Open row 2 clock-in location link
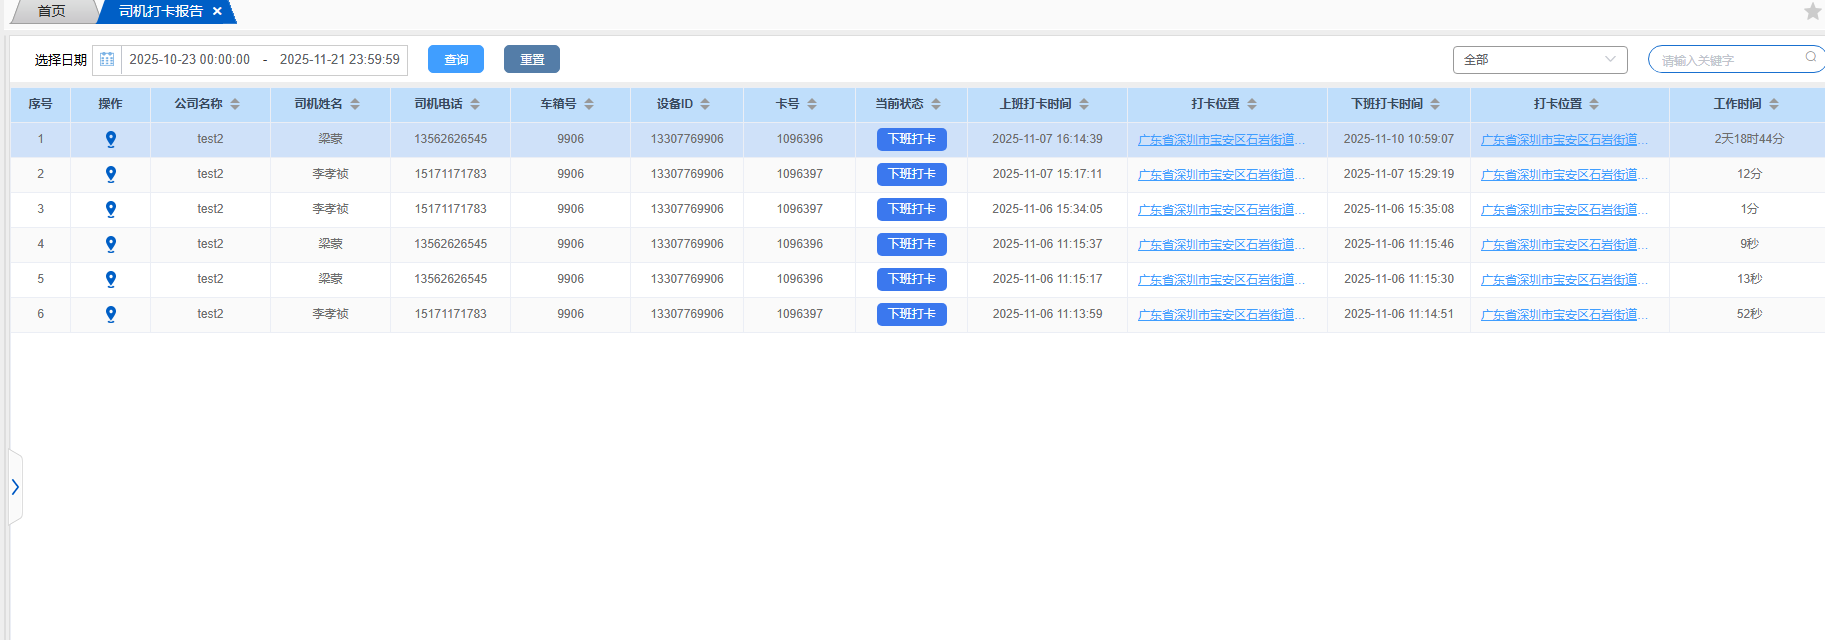Image resolution: width=1825 pixels, height=640 pixels. click(x=1220, y=175)
